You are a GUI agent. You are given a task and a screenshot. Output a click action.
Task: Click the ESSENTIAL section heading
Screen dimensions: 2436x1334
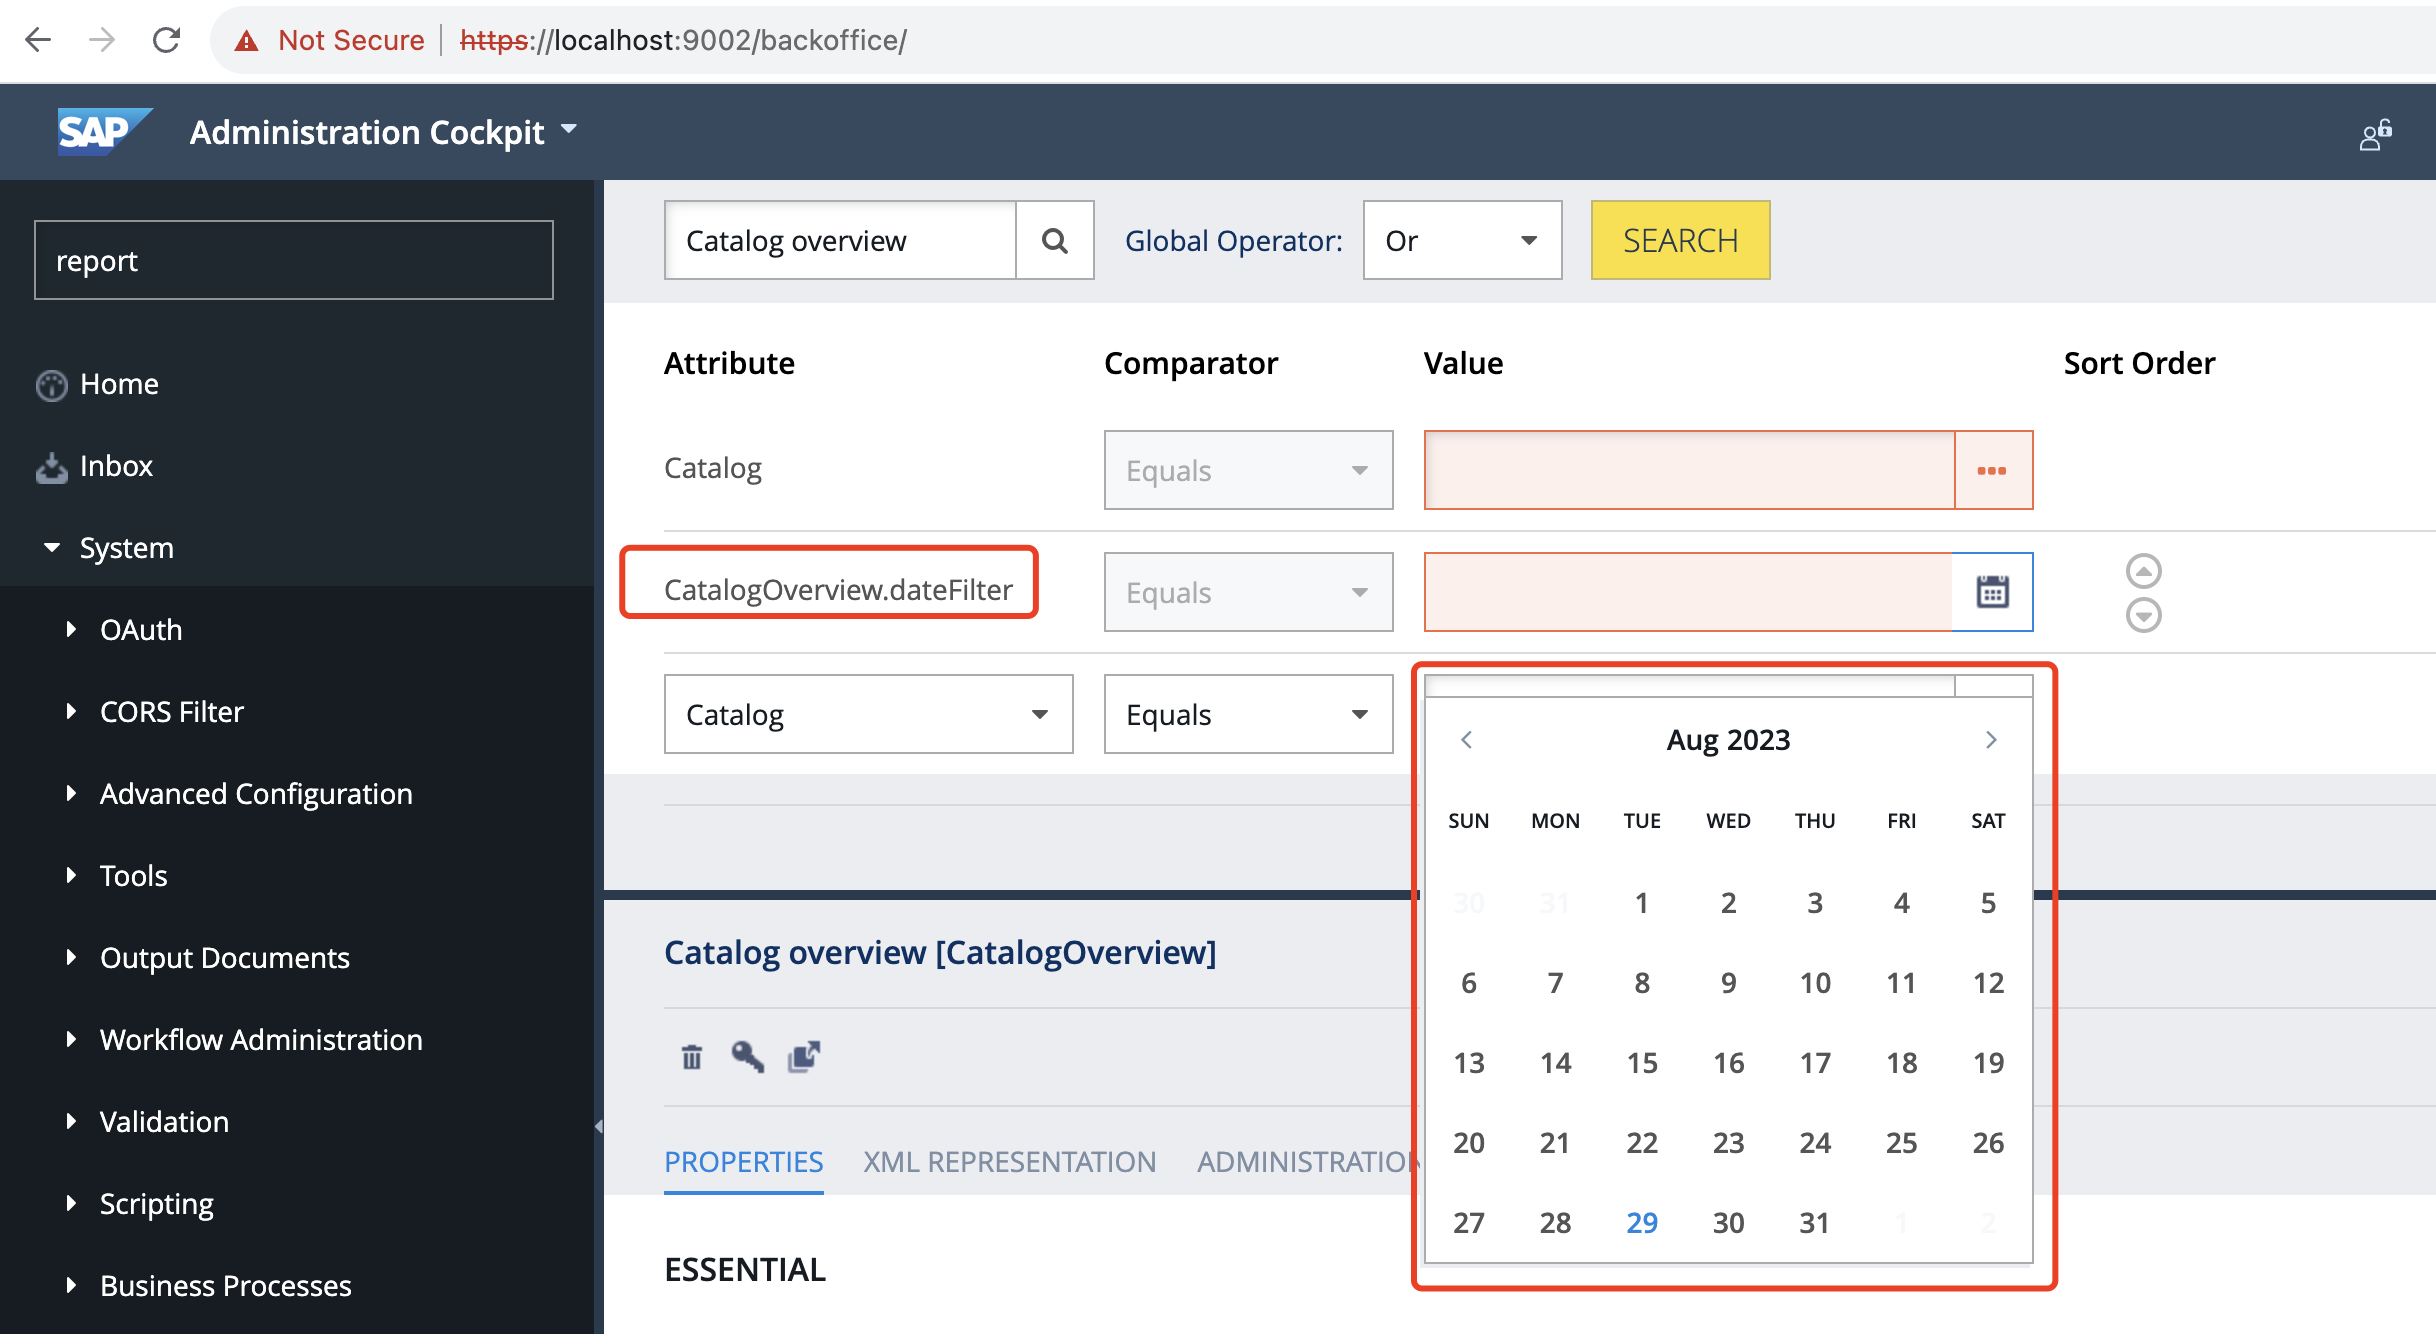pos(745,1270)
